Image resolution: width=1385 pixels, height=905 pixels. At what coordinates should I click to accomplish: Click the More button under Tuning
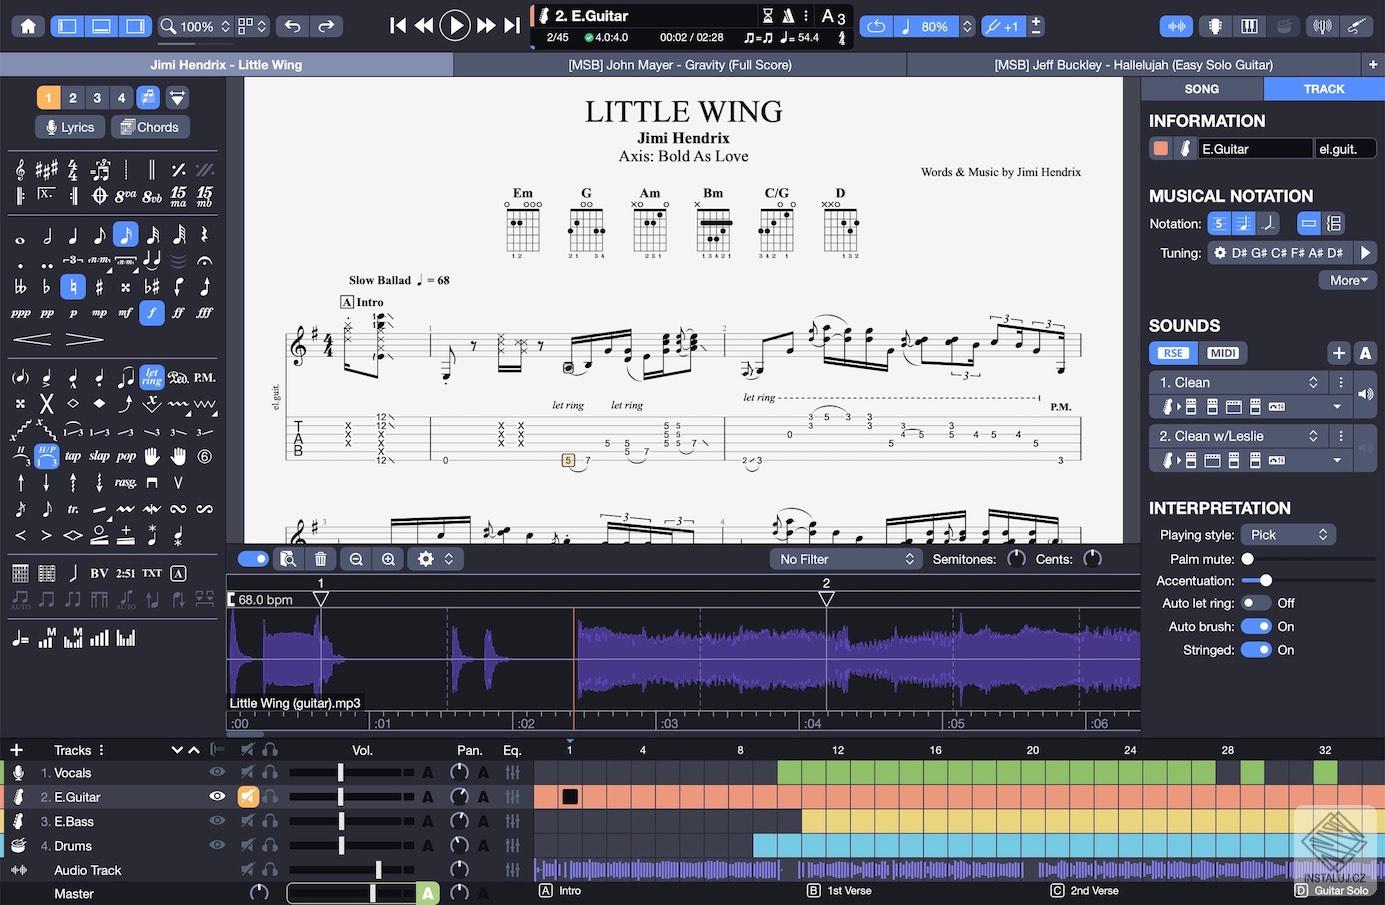(x=1348, y=280)
